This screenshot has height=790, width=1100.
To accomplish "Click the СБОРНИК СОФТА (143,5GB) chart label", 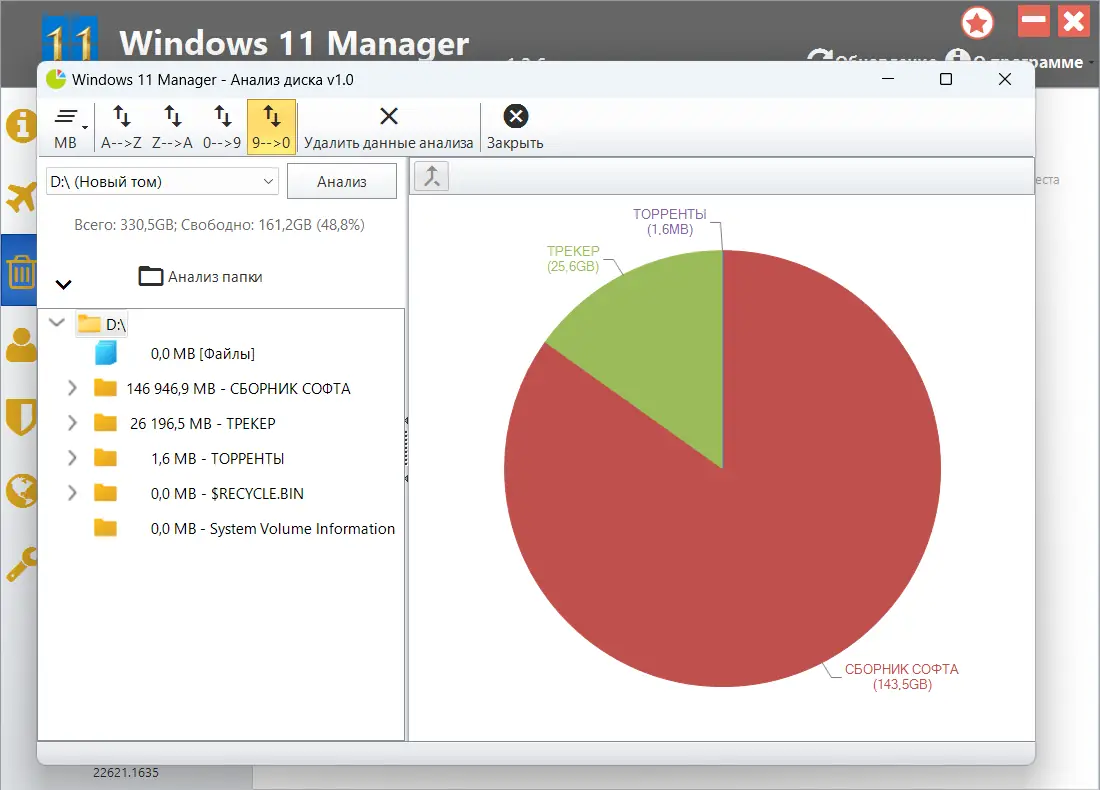I will point(901,676).
